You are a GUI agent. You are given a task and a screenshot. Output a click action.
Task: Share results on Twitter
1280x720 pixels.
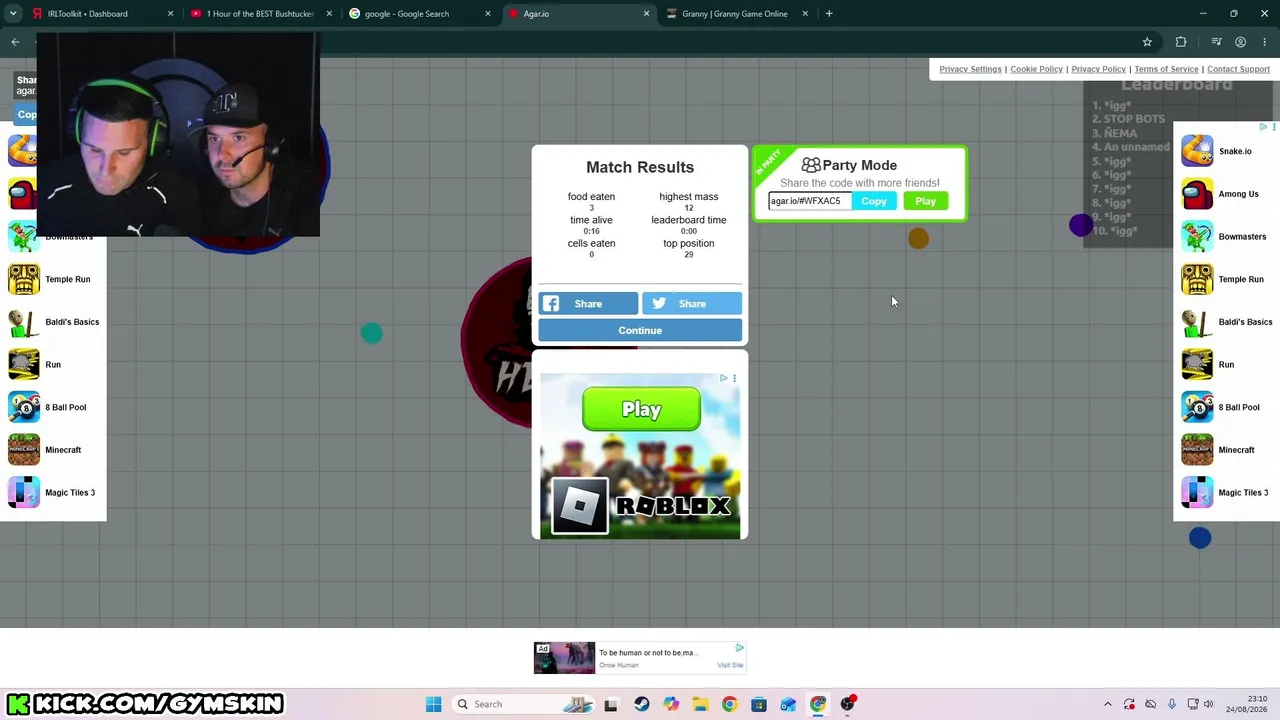coord(692,304)
